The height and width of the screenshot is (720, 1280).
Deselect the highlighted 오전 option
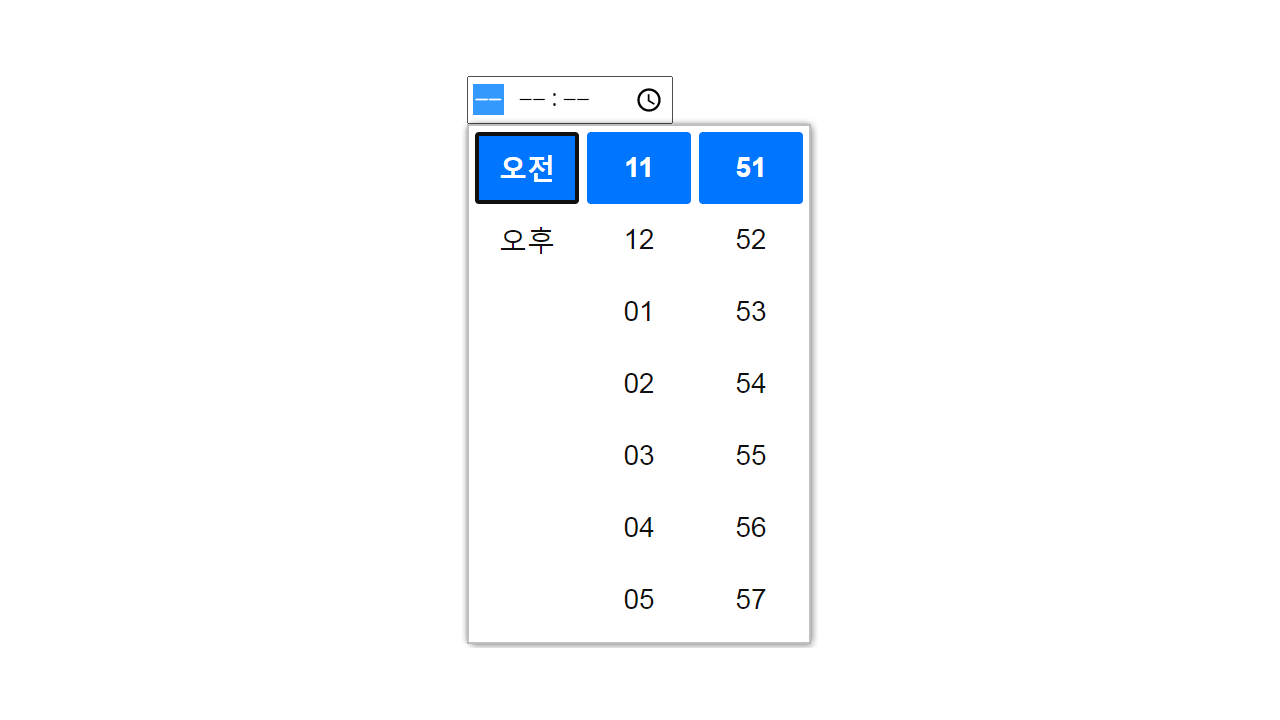[526, 167]
